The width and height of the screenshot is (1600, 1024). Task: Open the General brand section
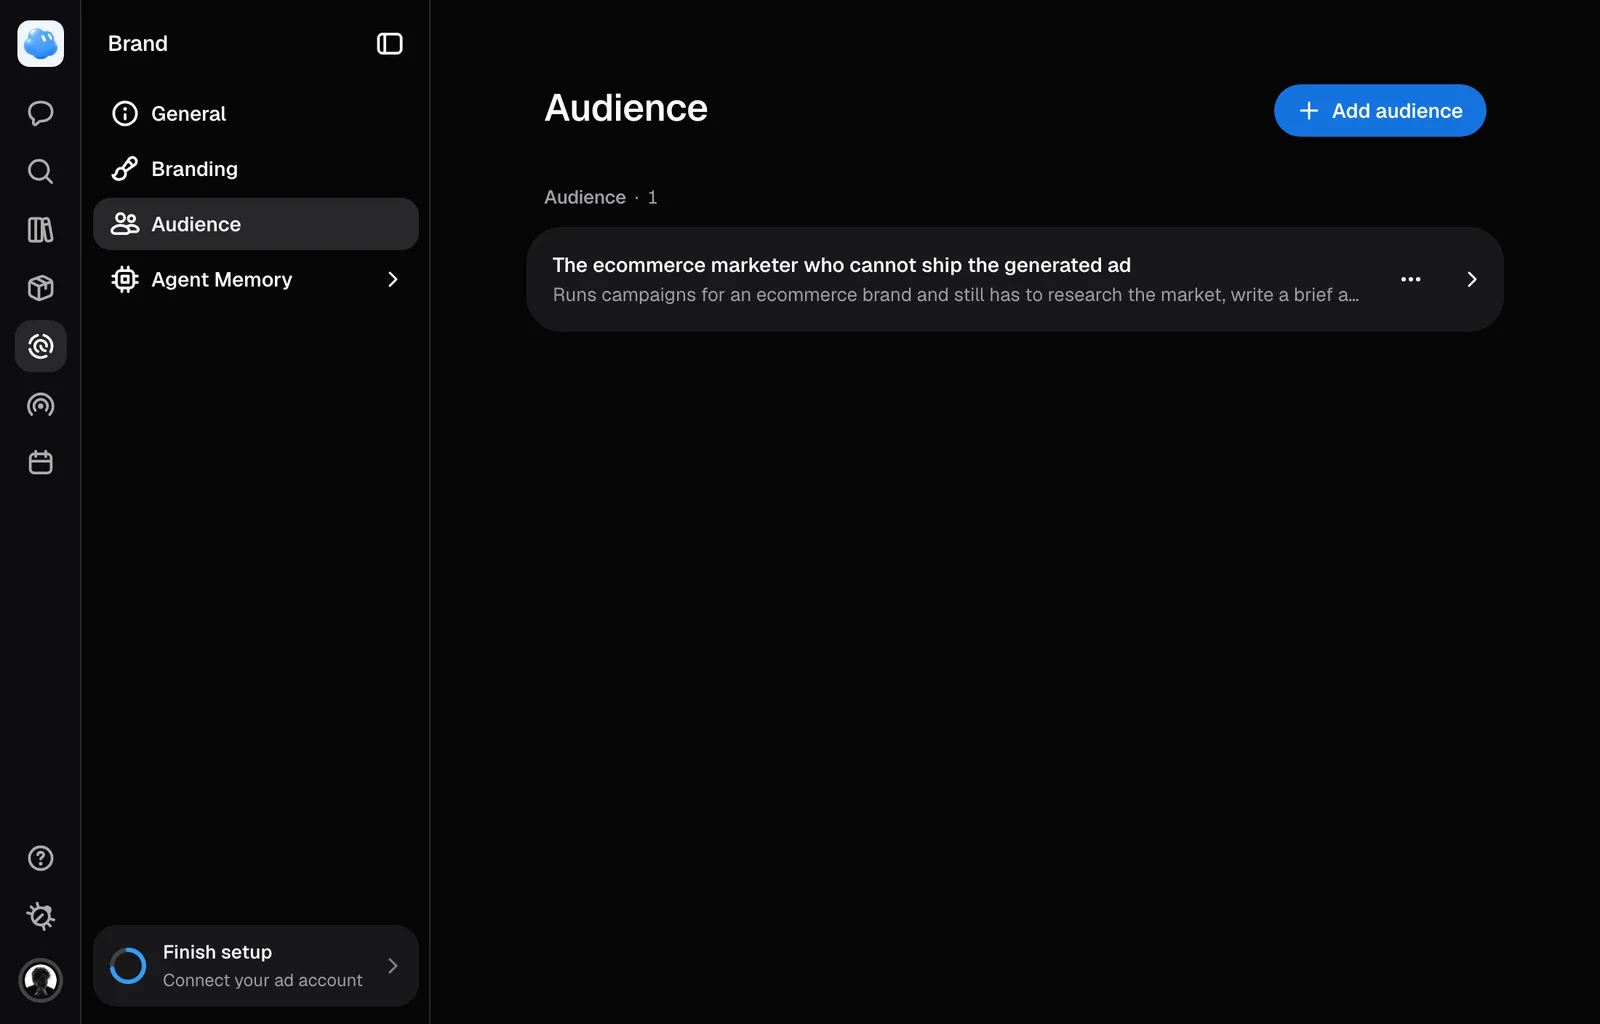point(256,114)
